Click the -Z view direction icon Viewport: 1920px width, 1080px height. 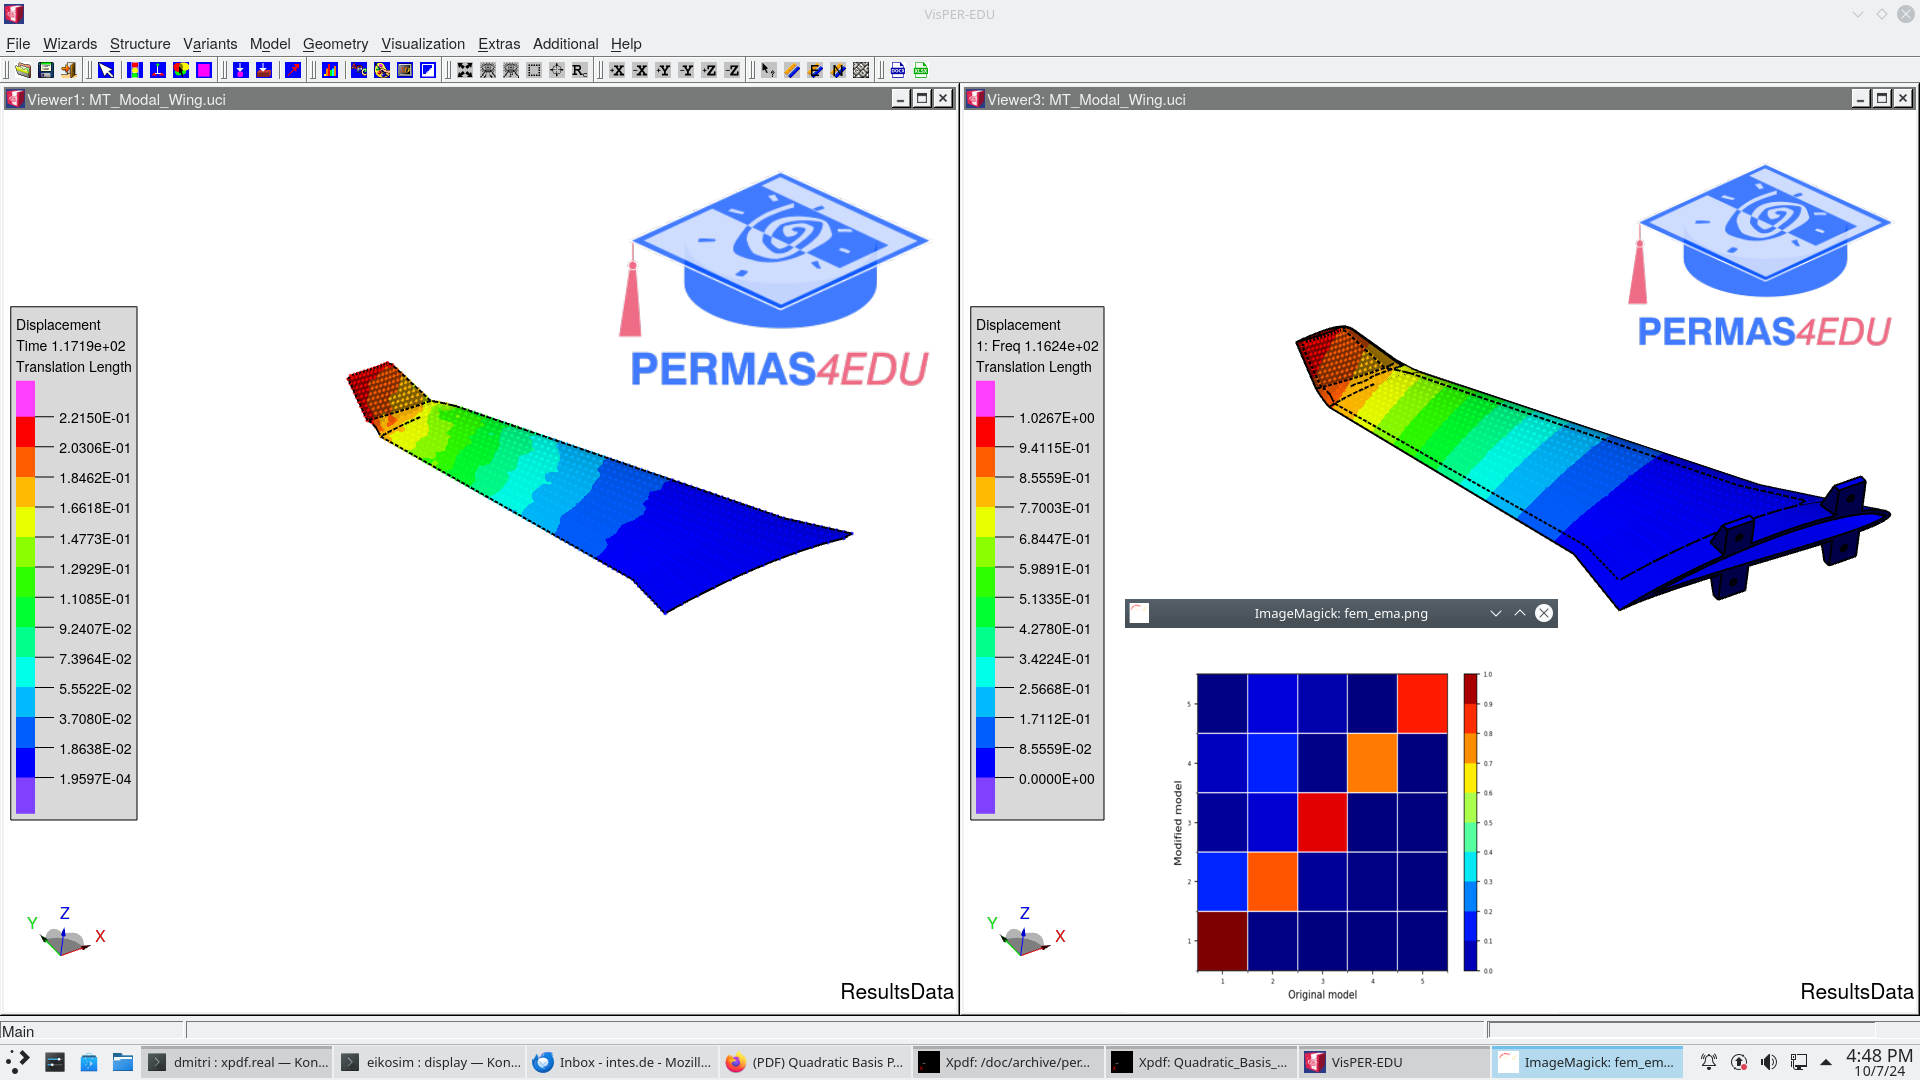(733, 70)
